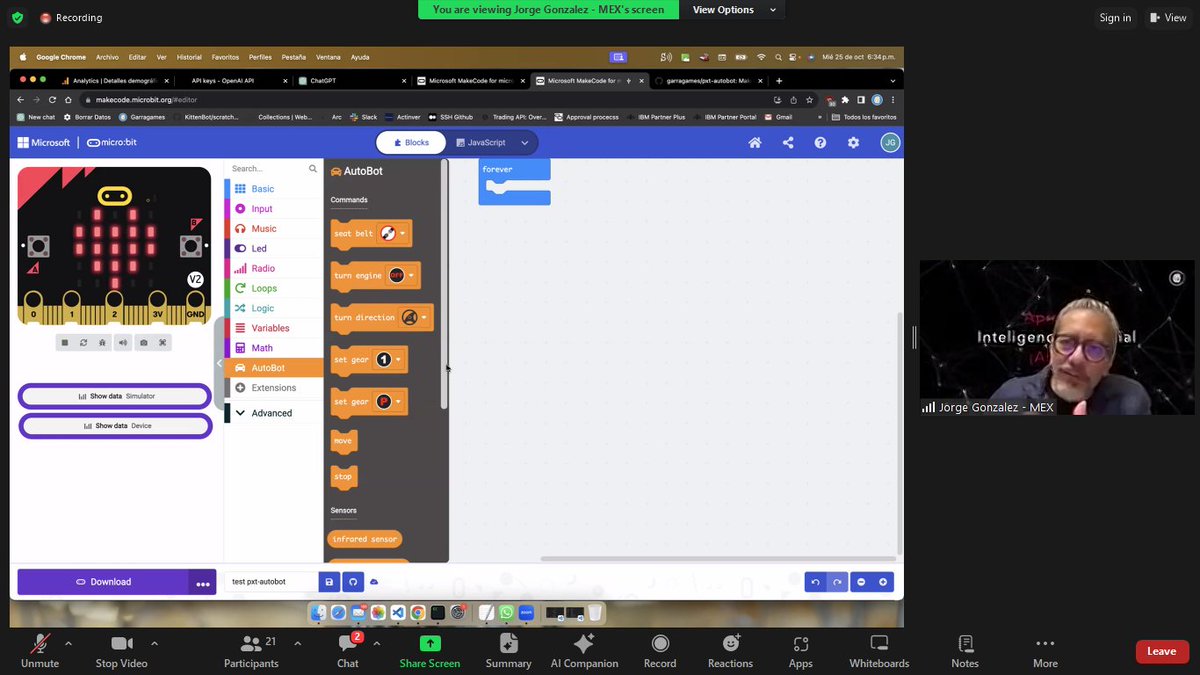This screenshot has height=675, width=1200.
Task: Mute the simulator audio
Action: pyautogui.click(x=123, y=343)
